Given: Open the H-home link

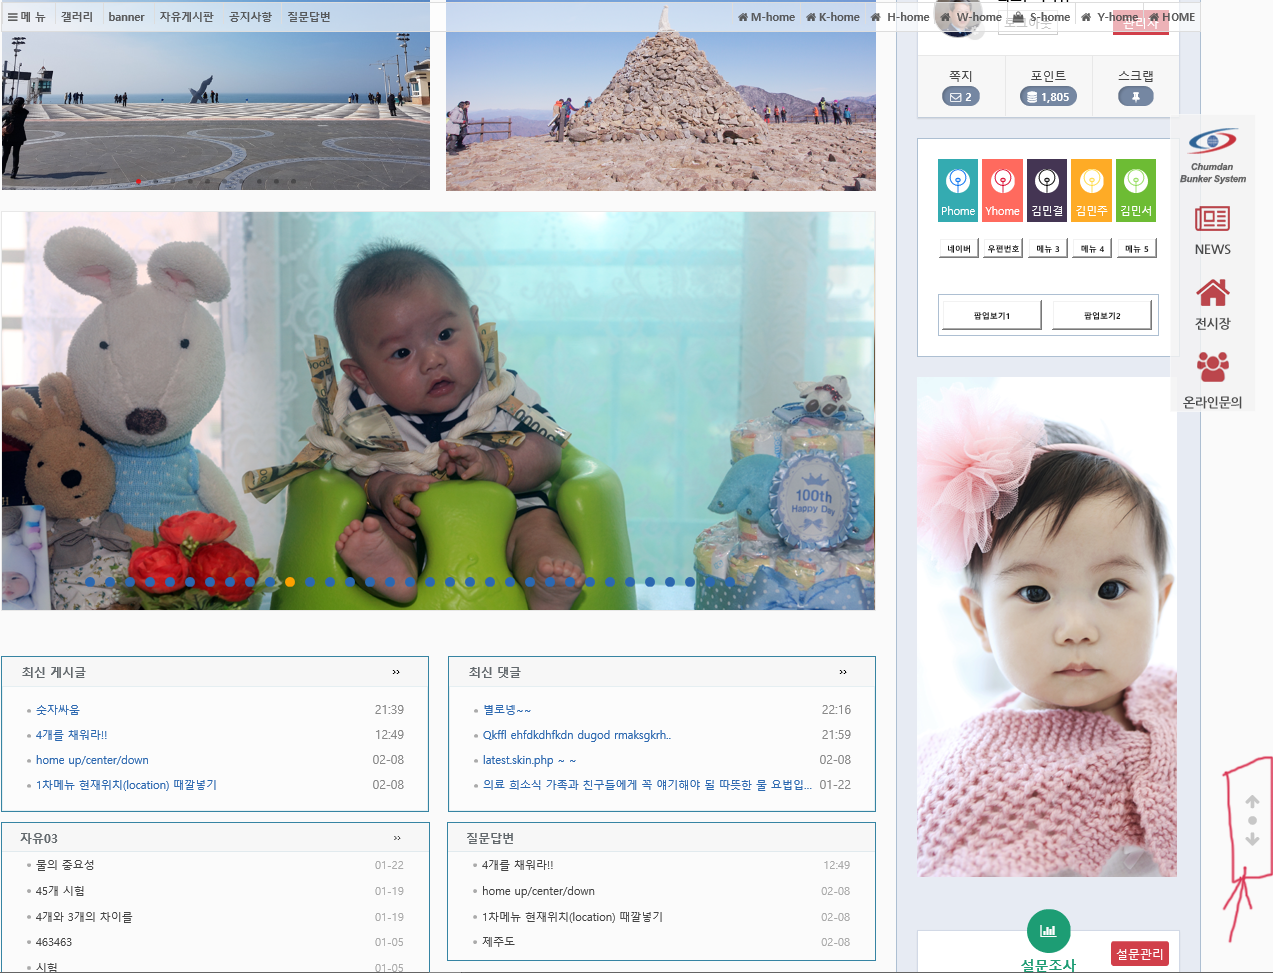Looking at the screenshot, I should click(900, 17).
